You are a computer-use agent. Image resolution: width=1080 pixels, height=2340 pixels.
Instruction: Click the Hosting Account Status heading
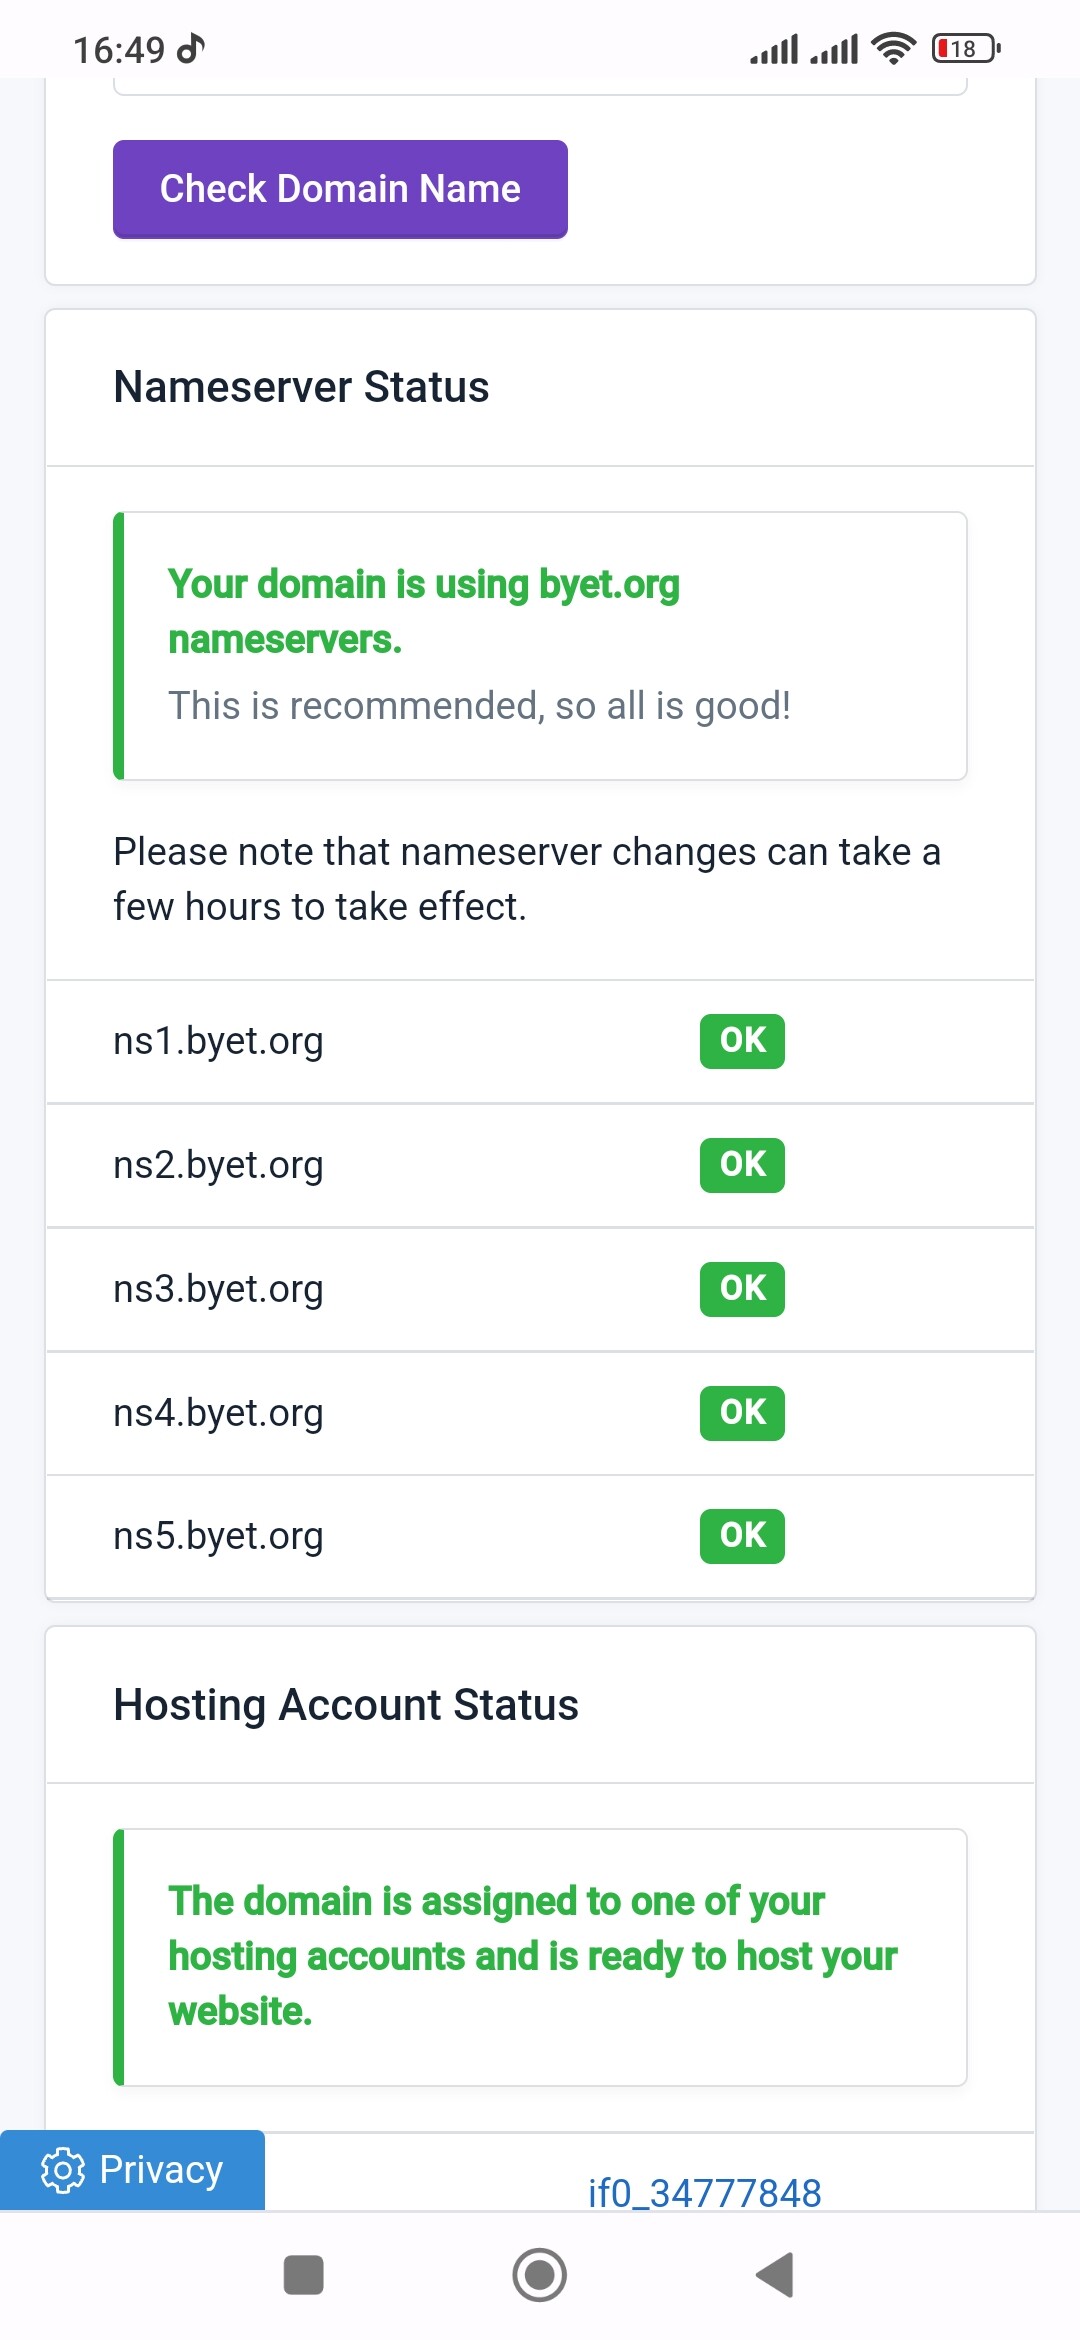click(346, 1705)
